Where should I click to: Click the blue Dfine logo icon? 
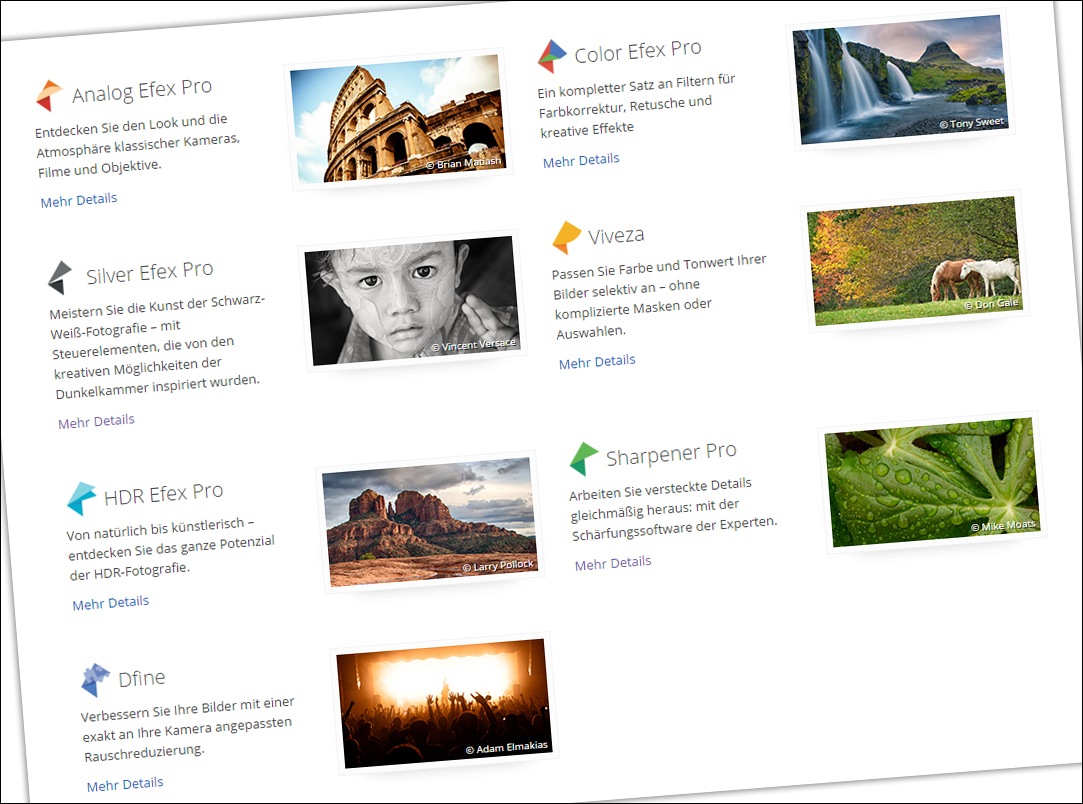[95, 680]
